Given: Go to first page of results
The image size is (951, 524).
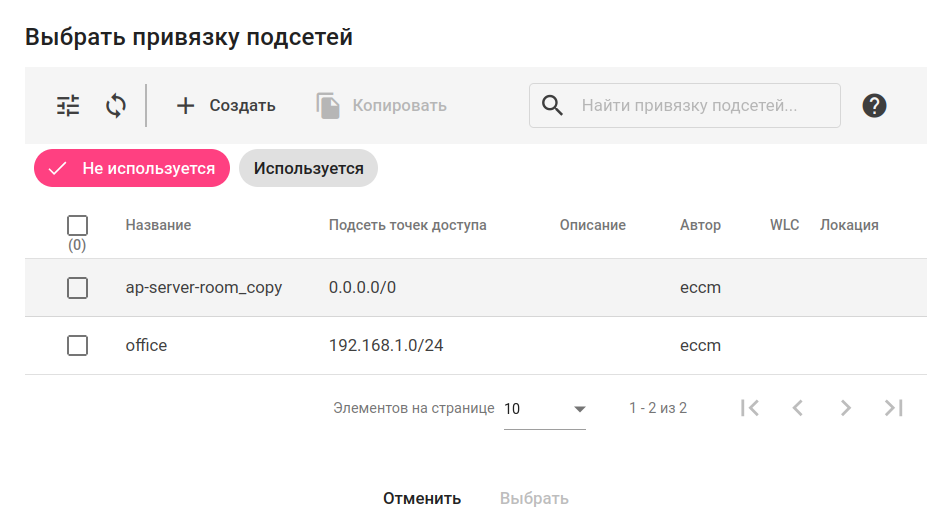Looking at the screenshot, I should (750, 408).
